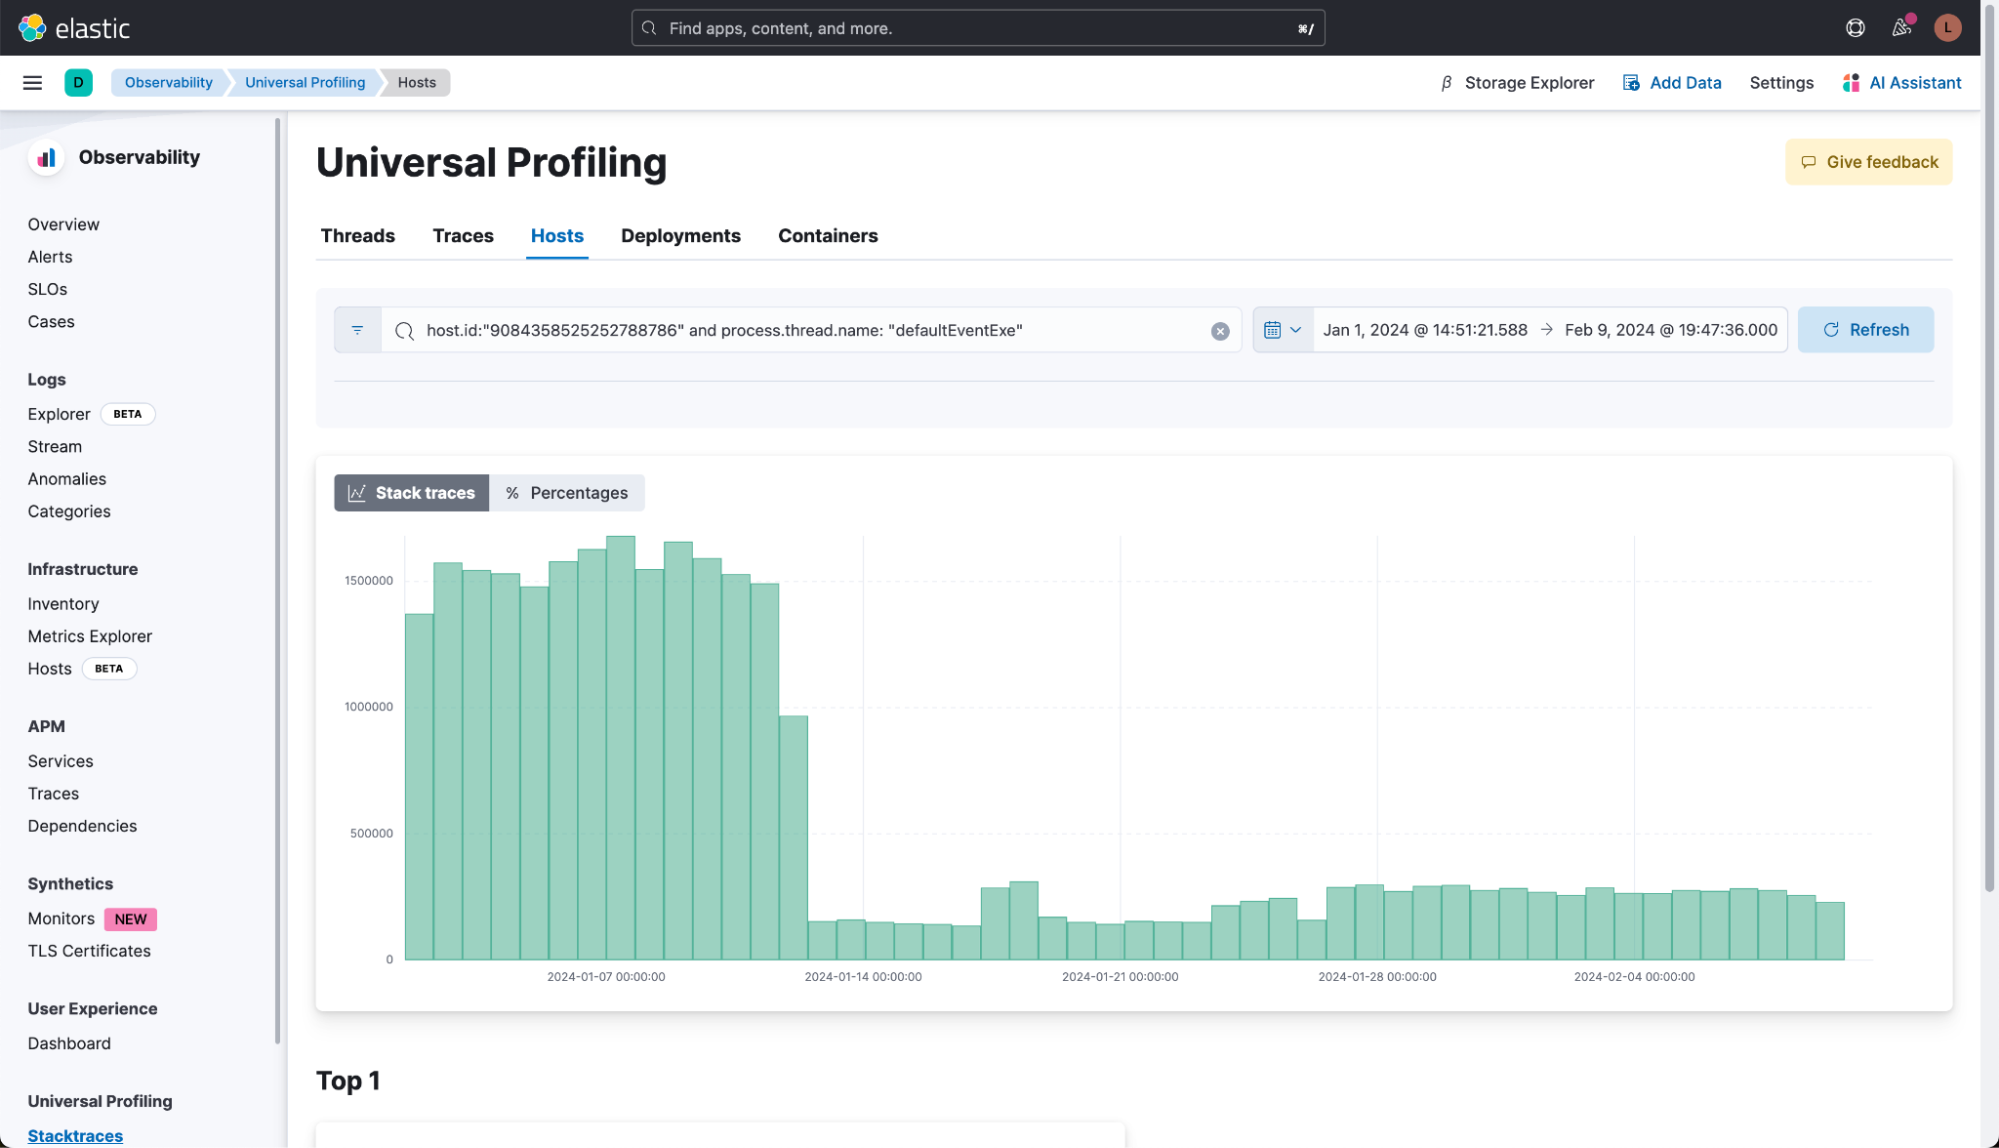The width and height of the screenshot is (1999, 1148).
Task: Click the Elastic logo icon
Action: coord(32,28)
